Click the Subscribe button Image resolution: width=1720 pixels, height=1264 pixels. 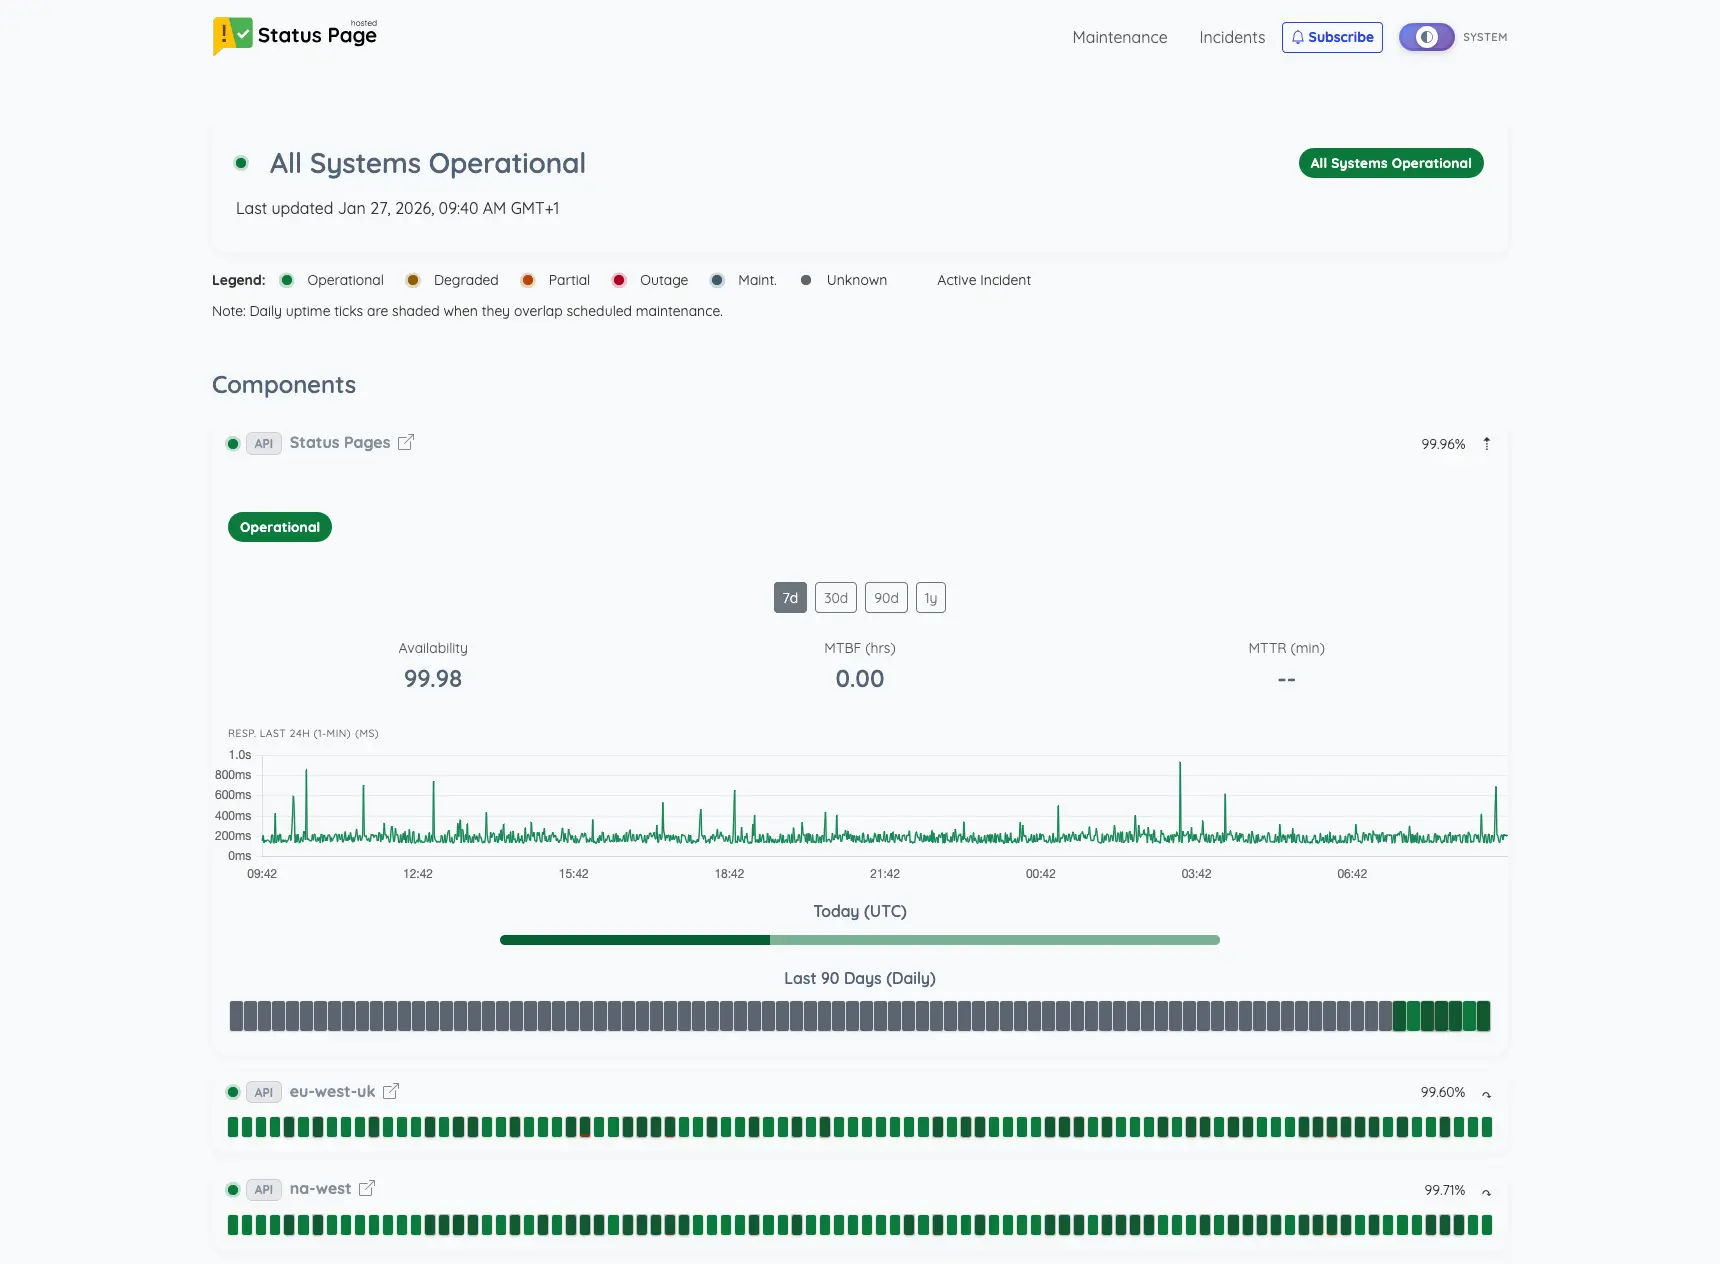[1332, 37]
